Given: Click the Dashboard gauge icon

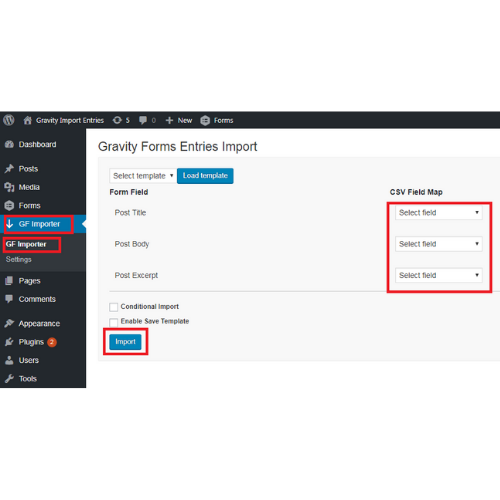Looking at the screenshot, I should click(9, 144).
